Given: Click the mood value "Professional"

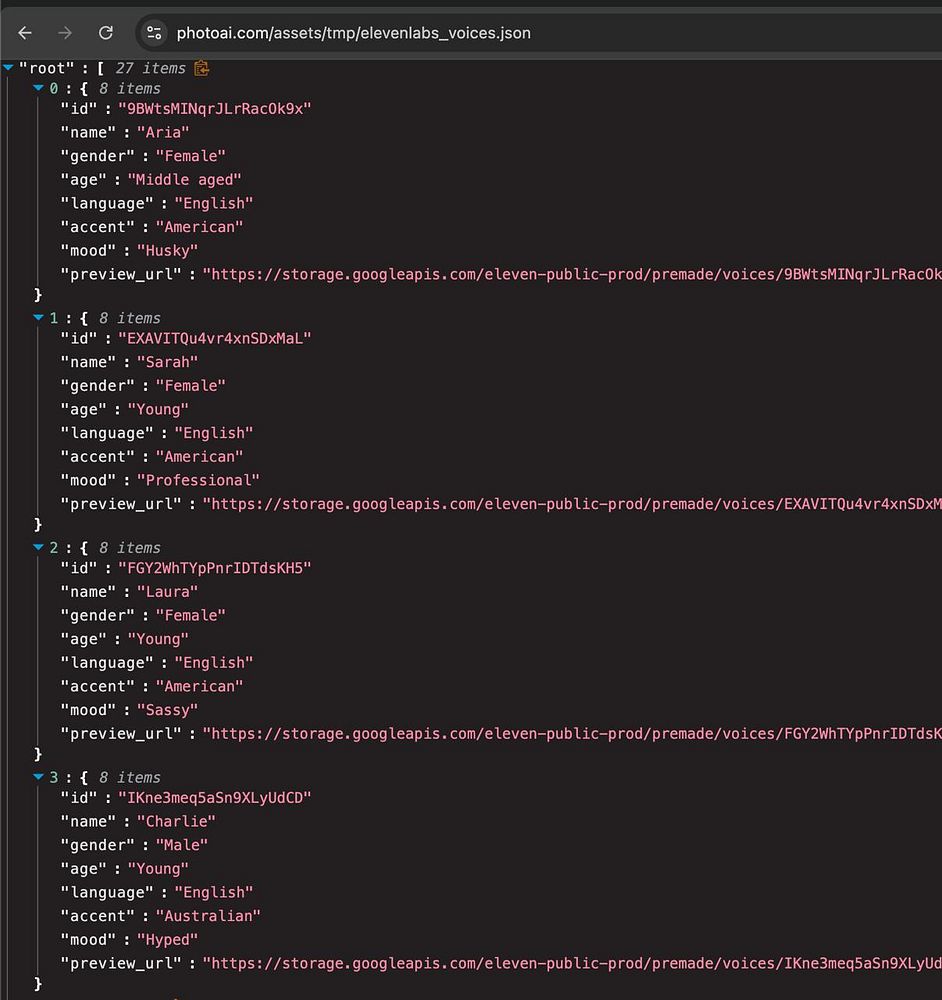Looking at the screenshot, I should 198,480.
